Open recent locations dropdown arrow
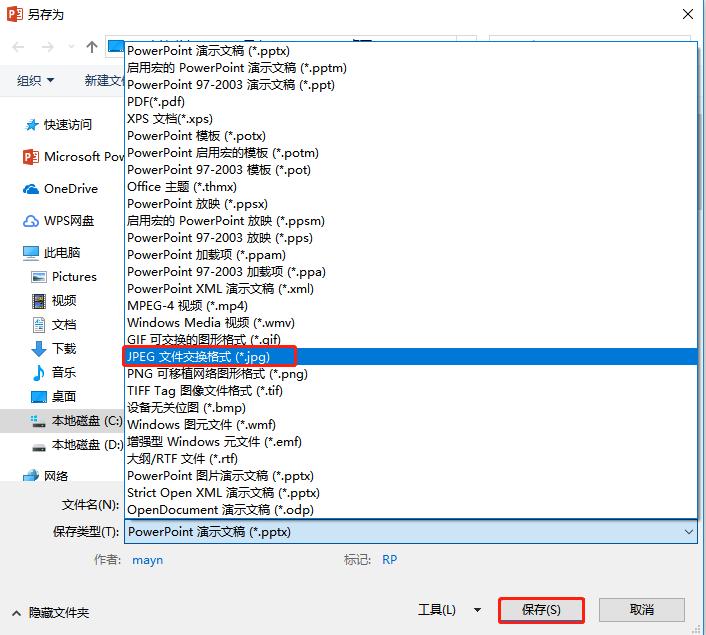The width and height of the screenshot is (706, 635). (x=71, y=47)
